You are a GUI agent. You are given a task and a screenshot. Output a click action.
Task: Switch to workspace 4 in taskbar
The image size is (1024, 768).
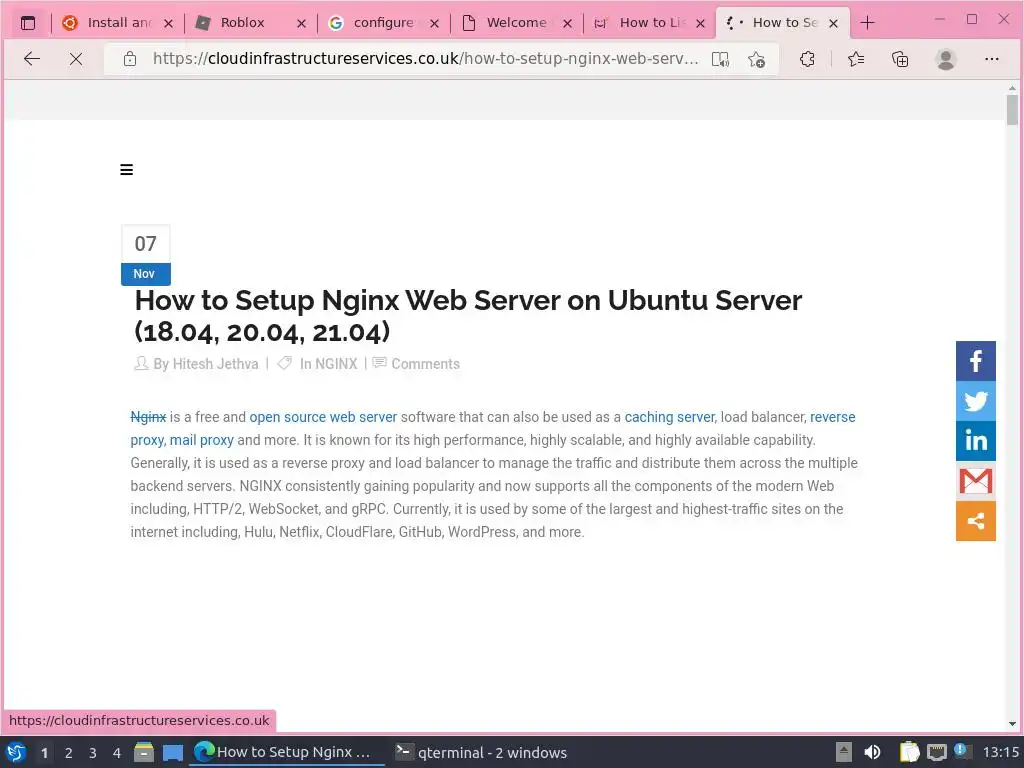pos(117,753)
